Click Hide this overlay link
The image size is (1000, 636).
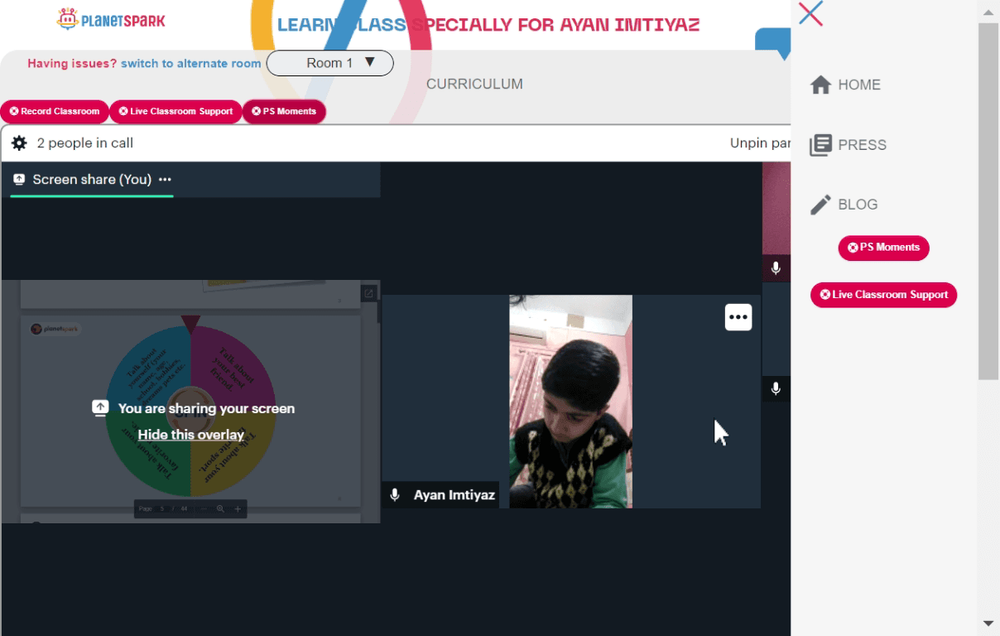click(191, 434)
